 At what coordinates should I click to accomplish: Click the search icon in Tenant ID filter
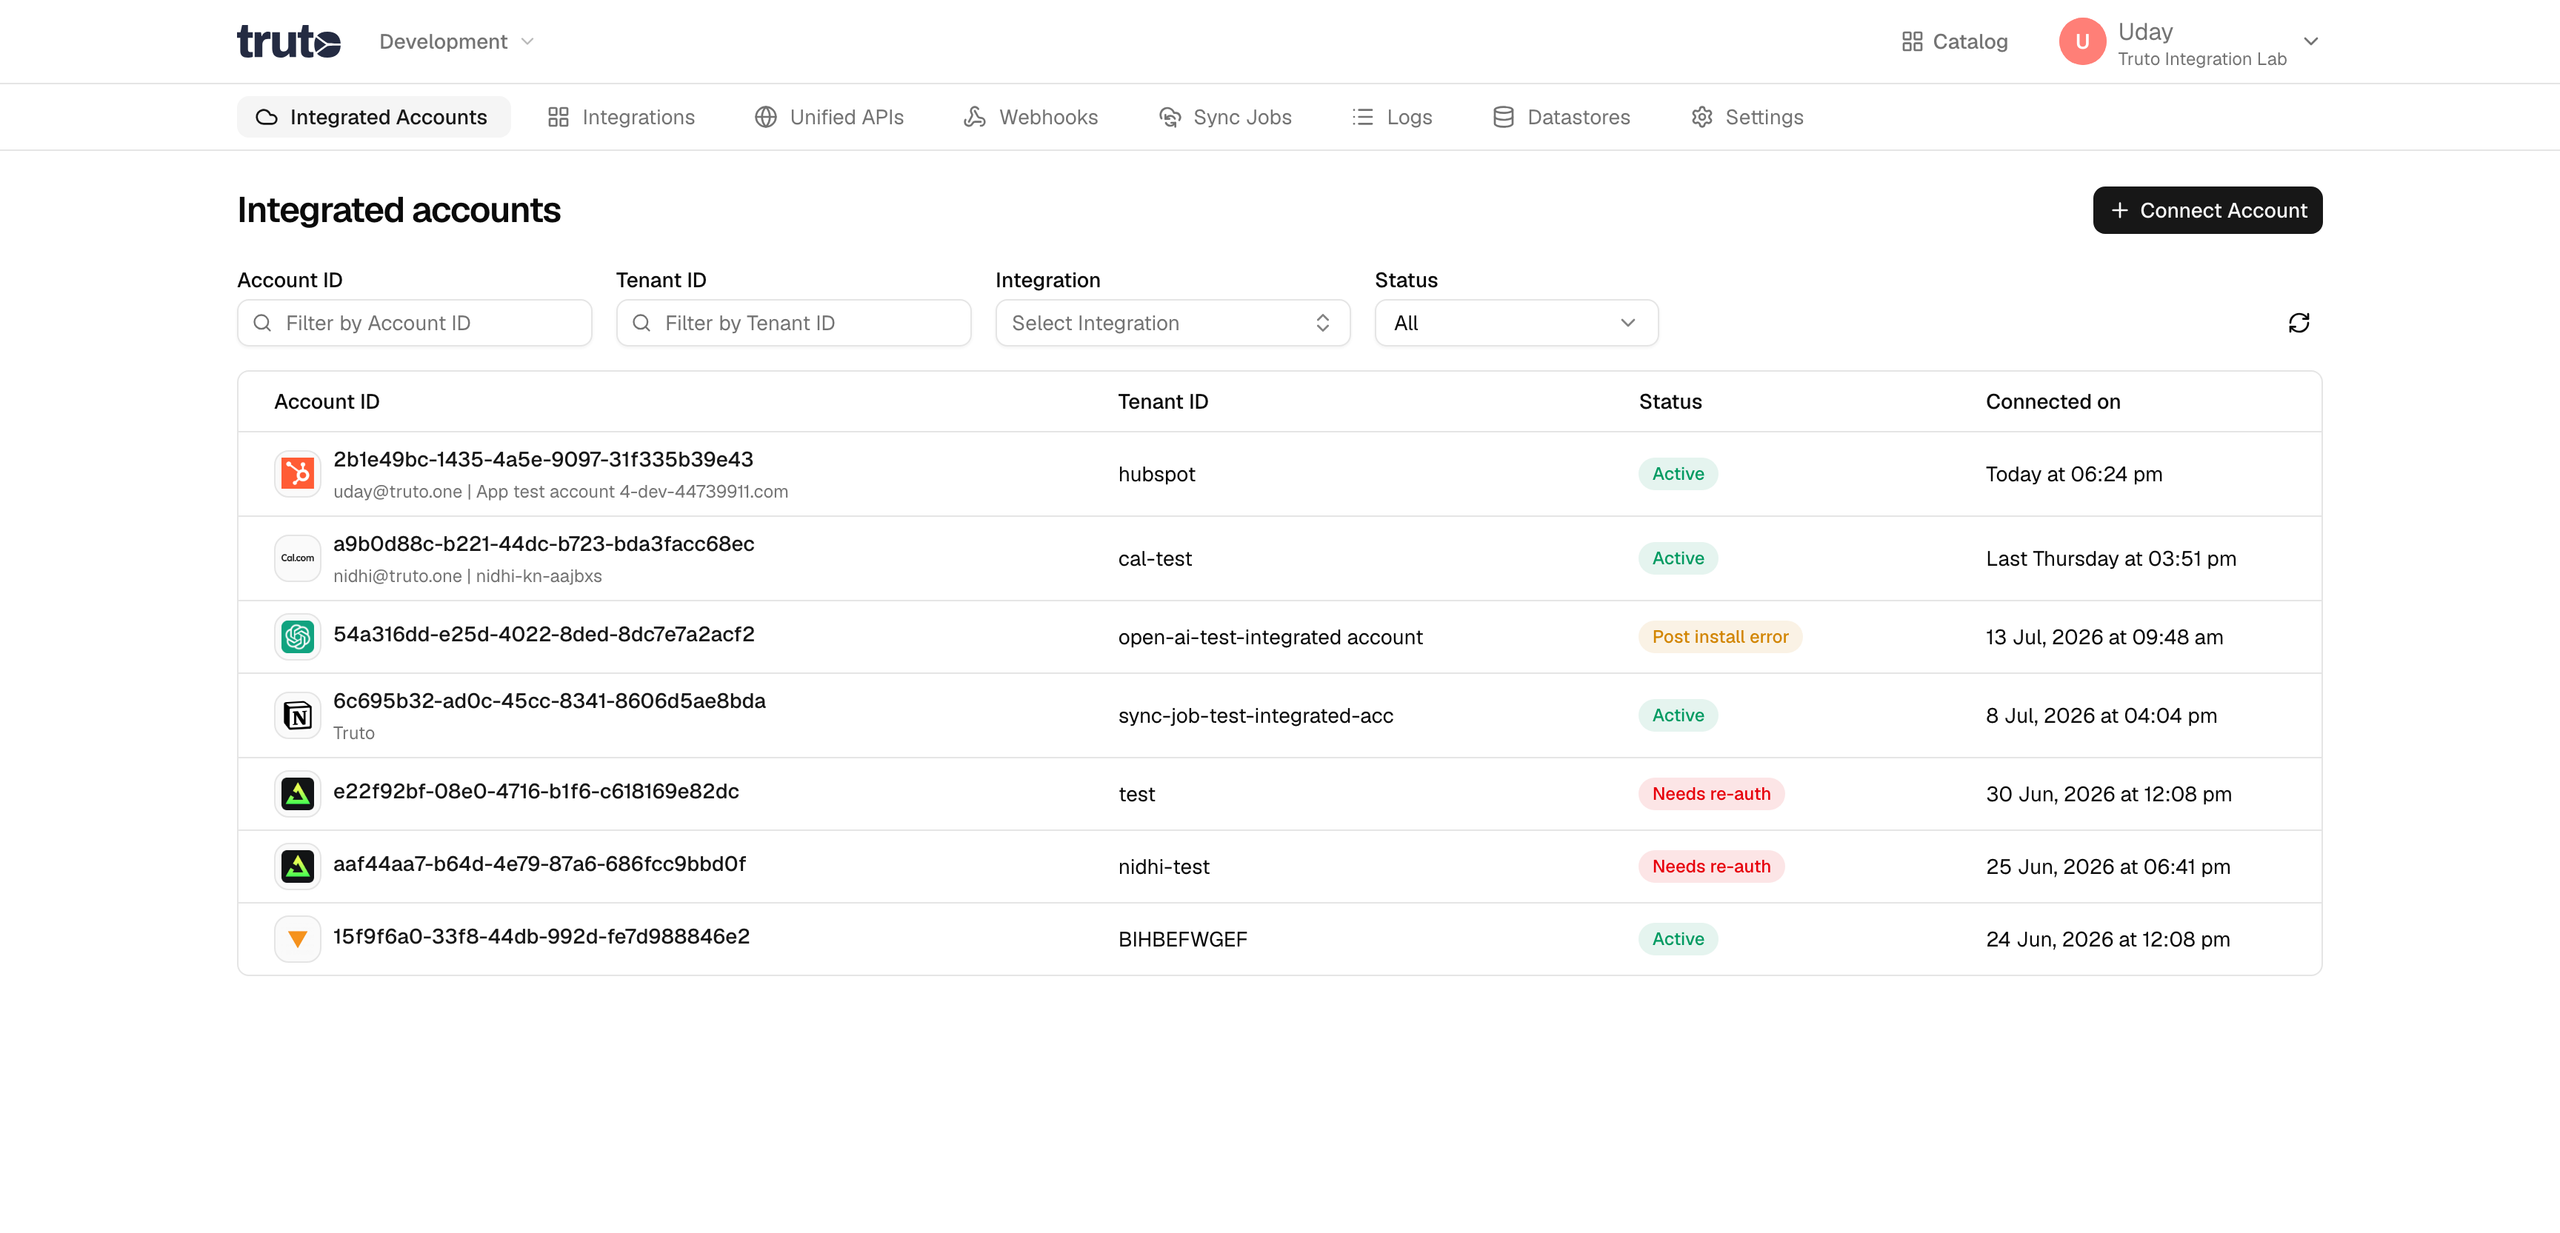click(641, 323)
